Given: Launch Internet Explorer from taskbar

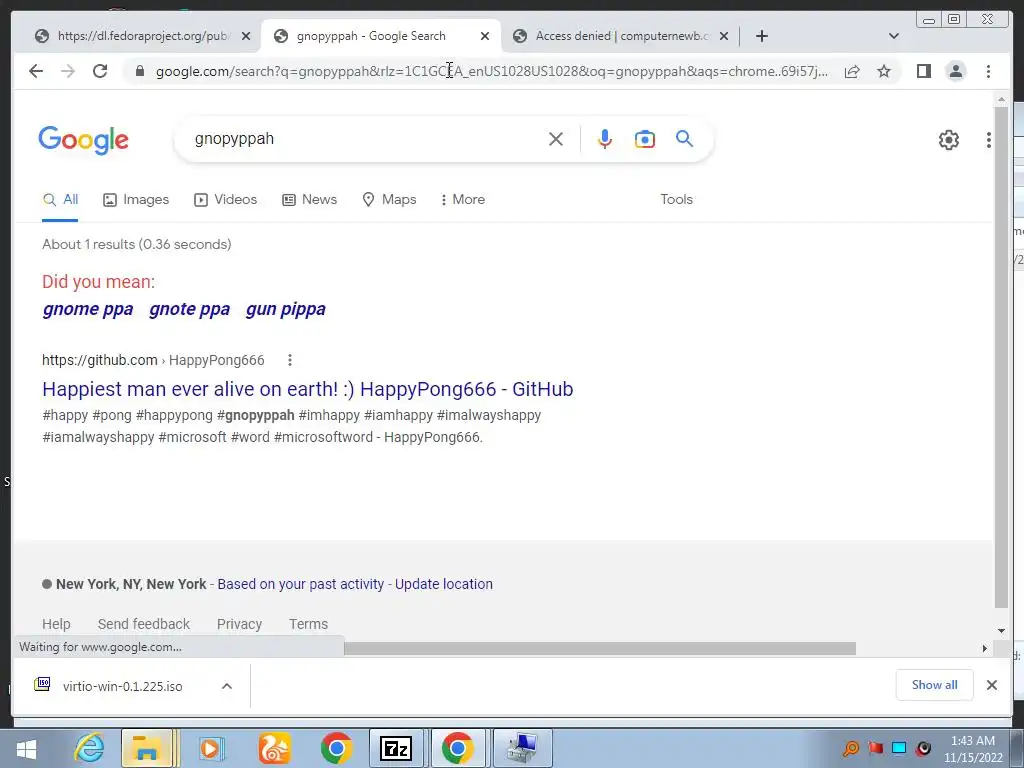Looking at the screenshot, I should click(x=89, y=748).
